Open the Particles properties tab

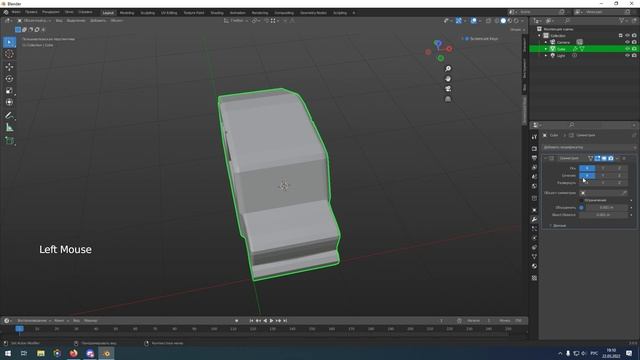tap(534, 229)
